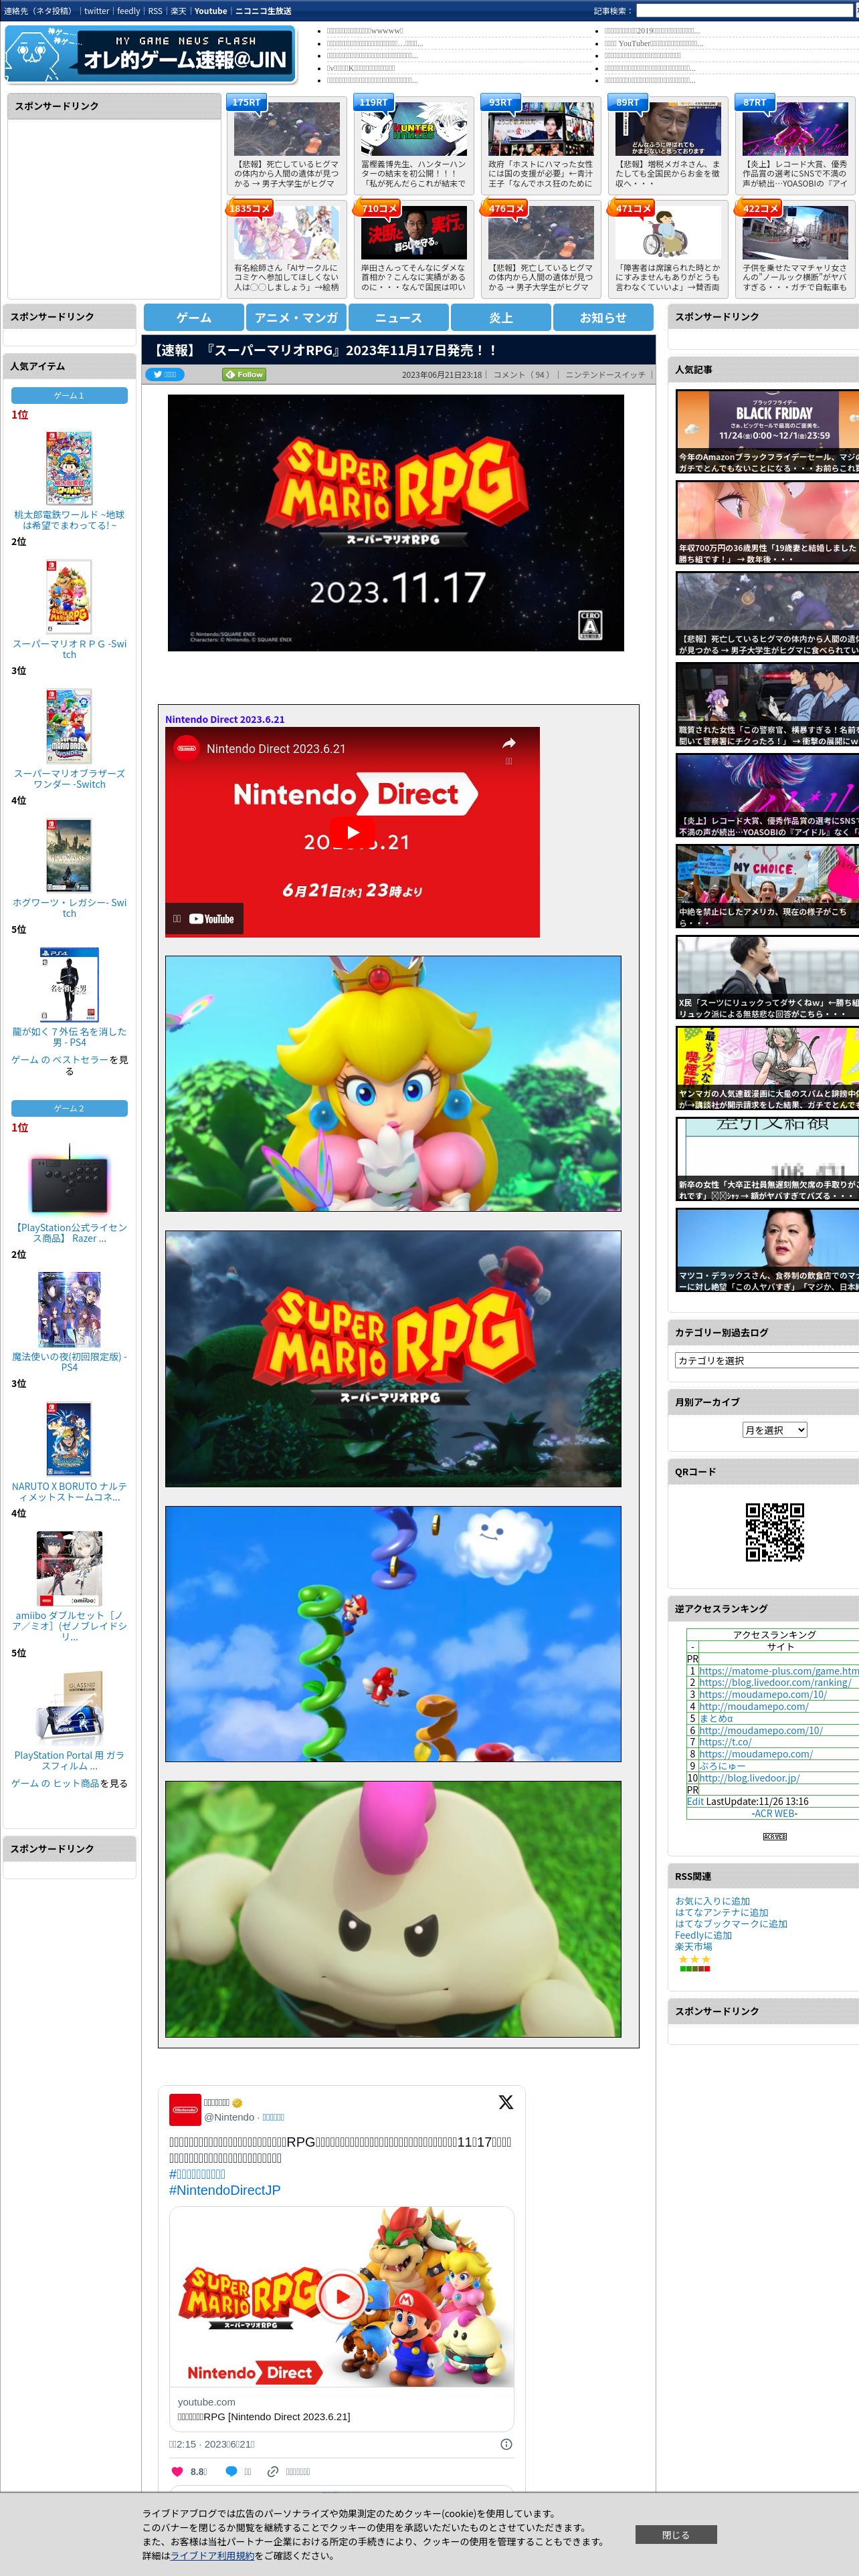Click the small ACR WEB badge image
Screen dimensions: 859x2576
click(x=775, y=1837)
